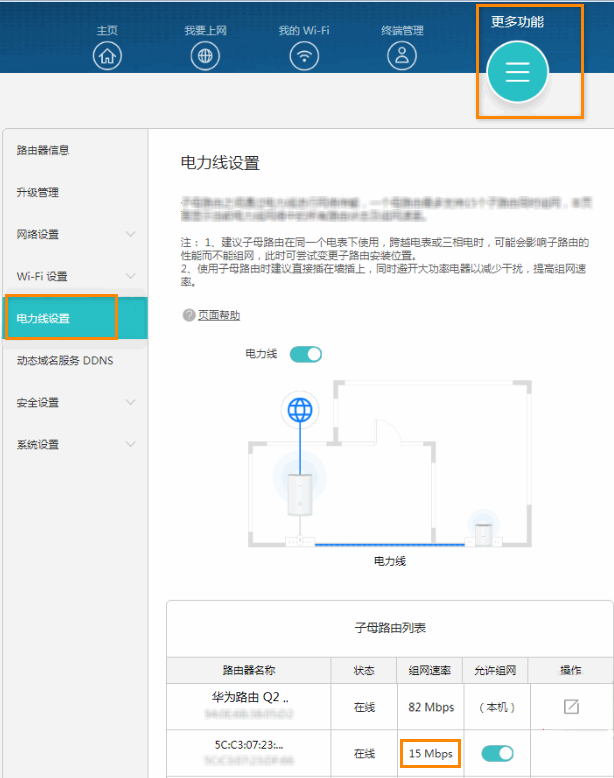Click the question mark help icon
This screenshot has height=778, width=614.
pos(188,315)
